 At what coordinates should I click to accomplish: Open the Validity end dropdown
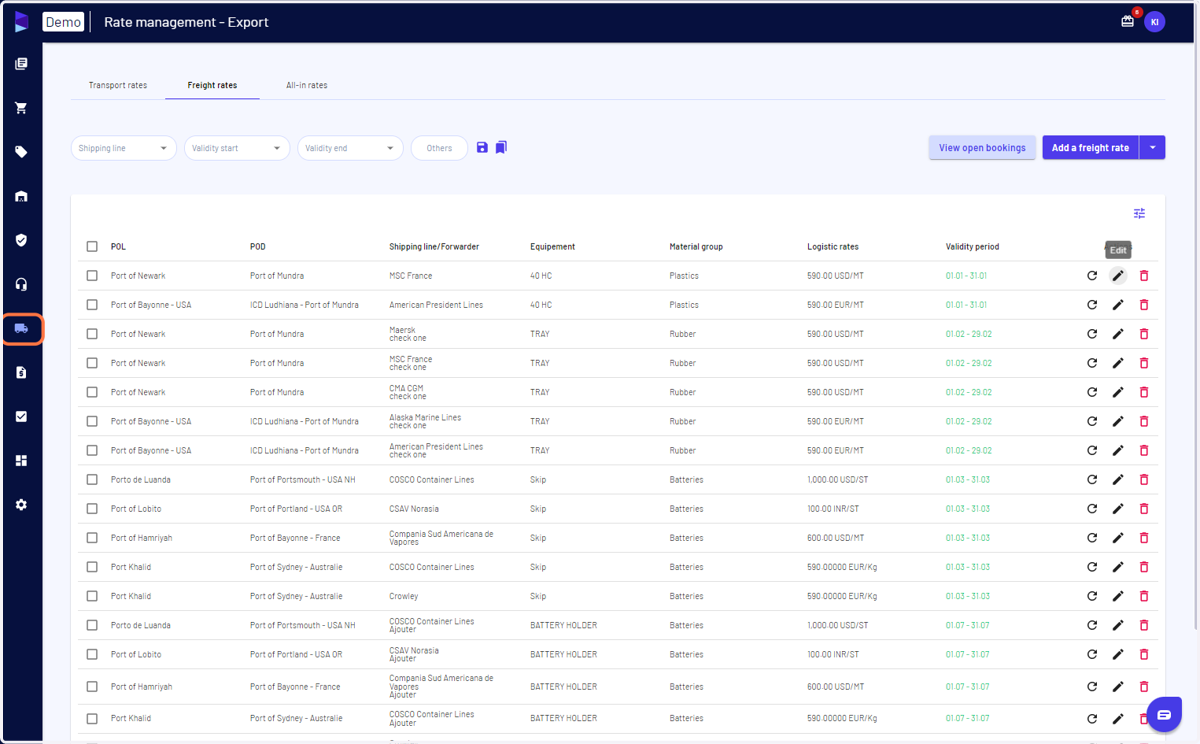[350, 148]
